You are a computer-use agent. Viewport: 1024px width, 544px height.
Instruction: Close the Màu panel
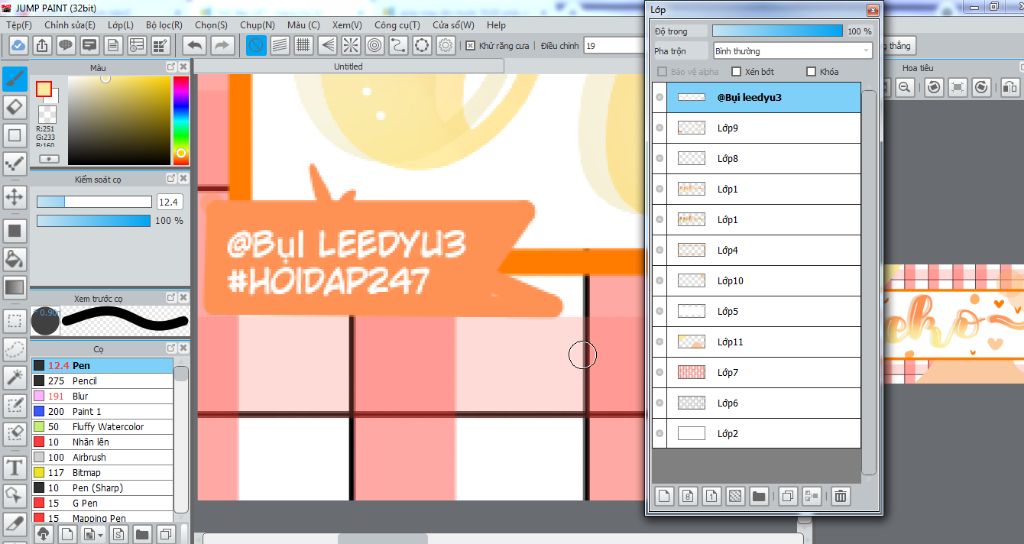coord(184,67)
